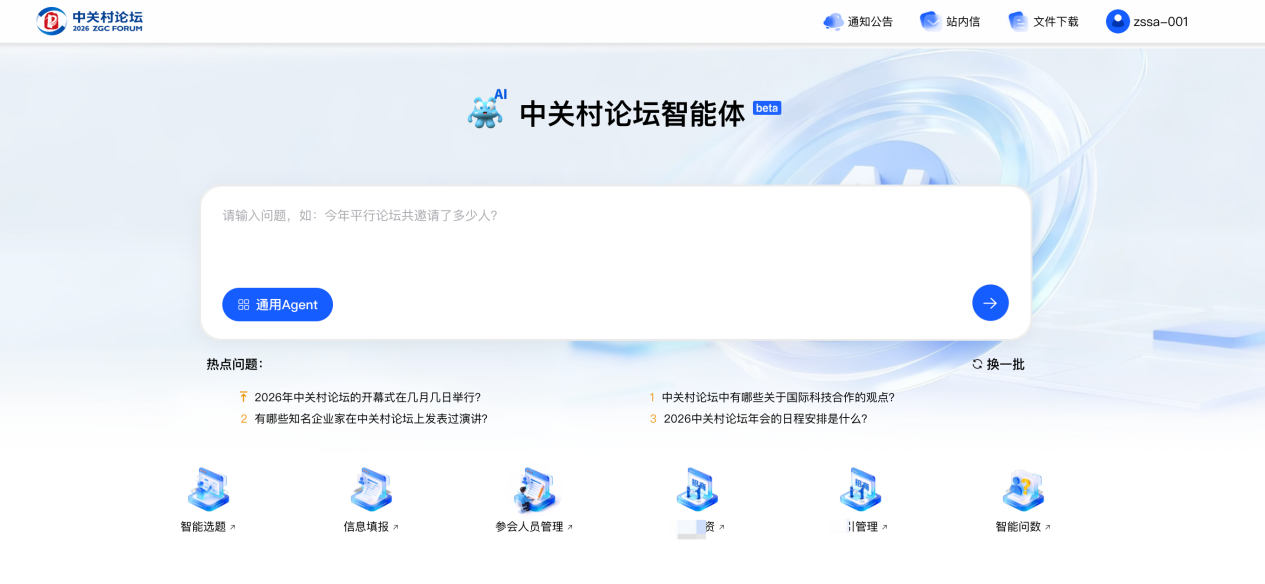The image size is (1265, 584).
Task: Open 文件下载 in the top navigation
Action: pyautogui.click(x=1043, y=21)
